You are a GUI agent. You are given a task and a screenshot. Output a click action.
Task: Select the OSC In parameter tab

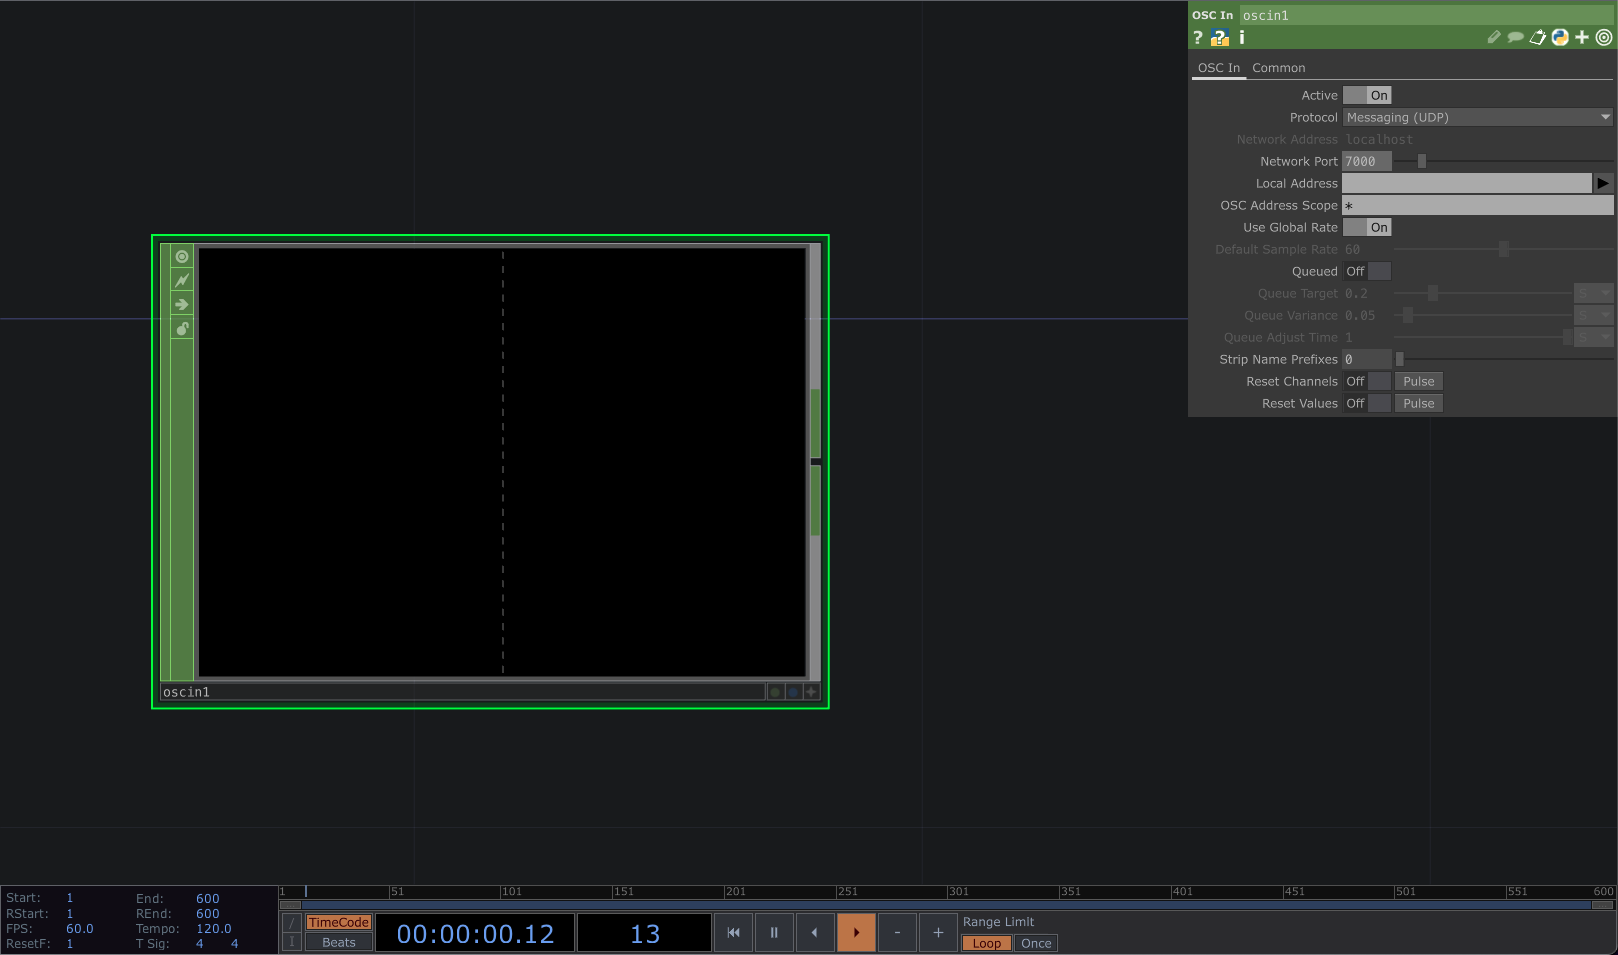tap(1218, 68)
